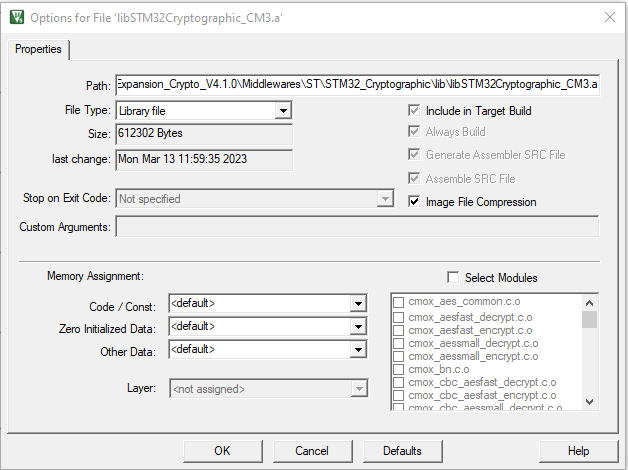
Task: Enable the Select Modules checkbox
Action: [x=453, y=277]
